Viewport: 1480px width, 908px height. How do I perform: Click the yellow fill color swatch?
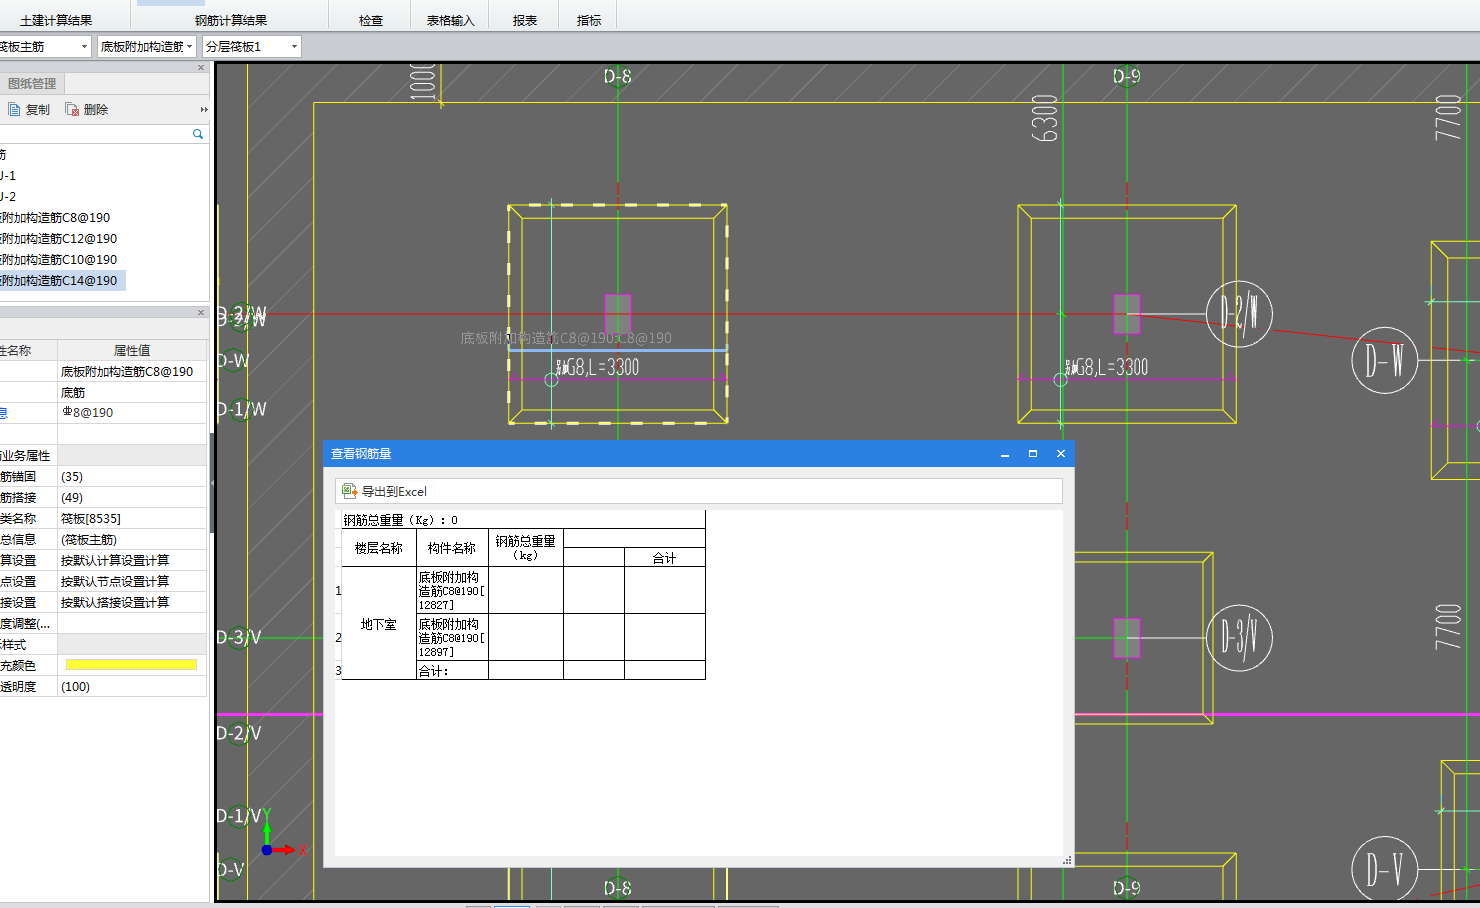click(131, 664)
